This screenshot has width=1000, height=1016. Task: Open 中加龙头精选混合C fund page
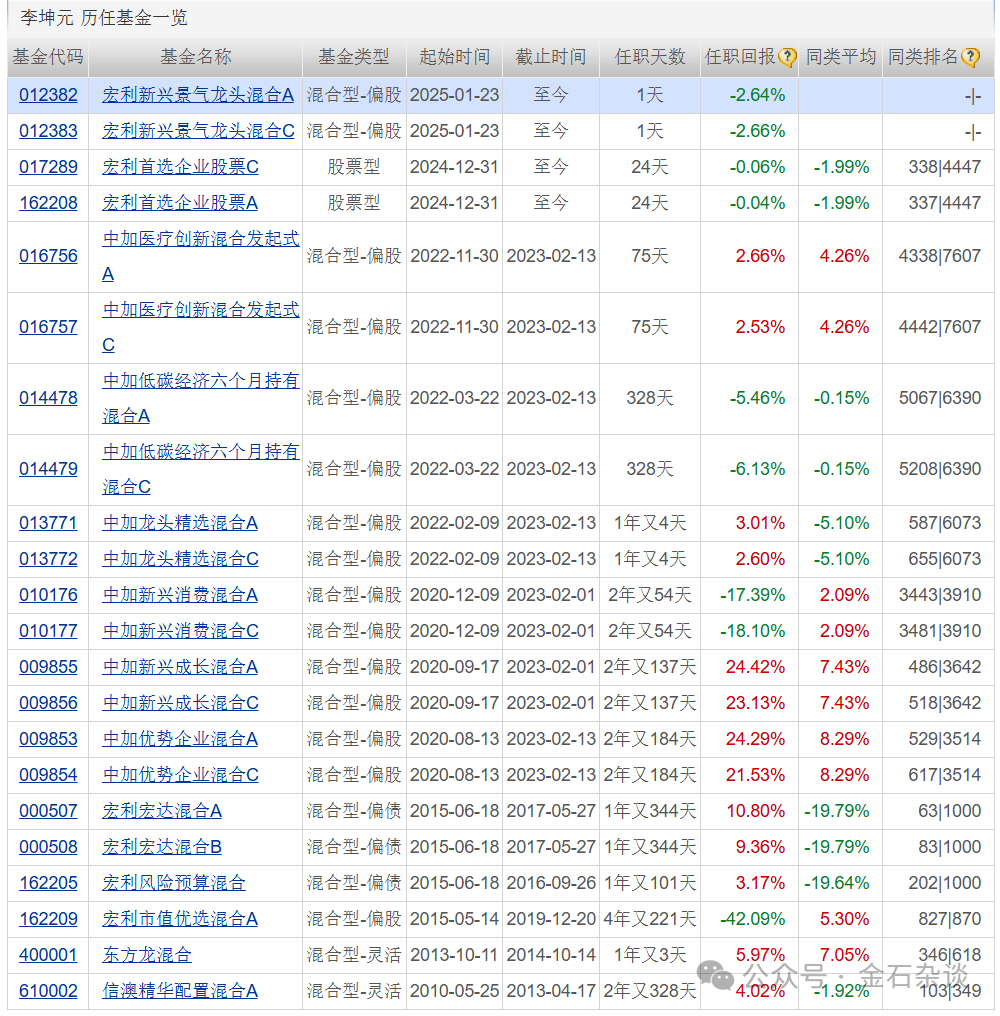180,559
